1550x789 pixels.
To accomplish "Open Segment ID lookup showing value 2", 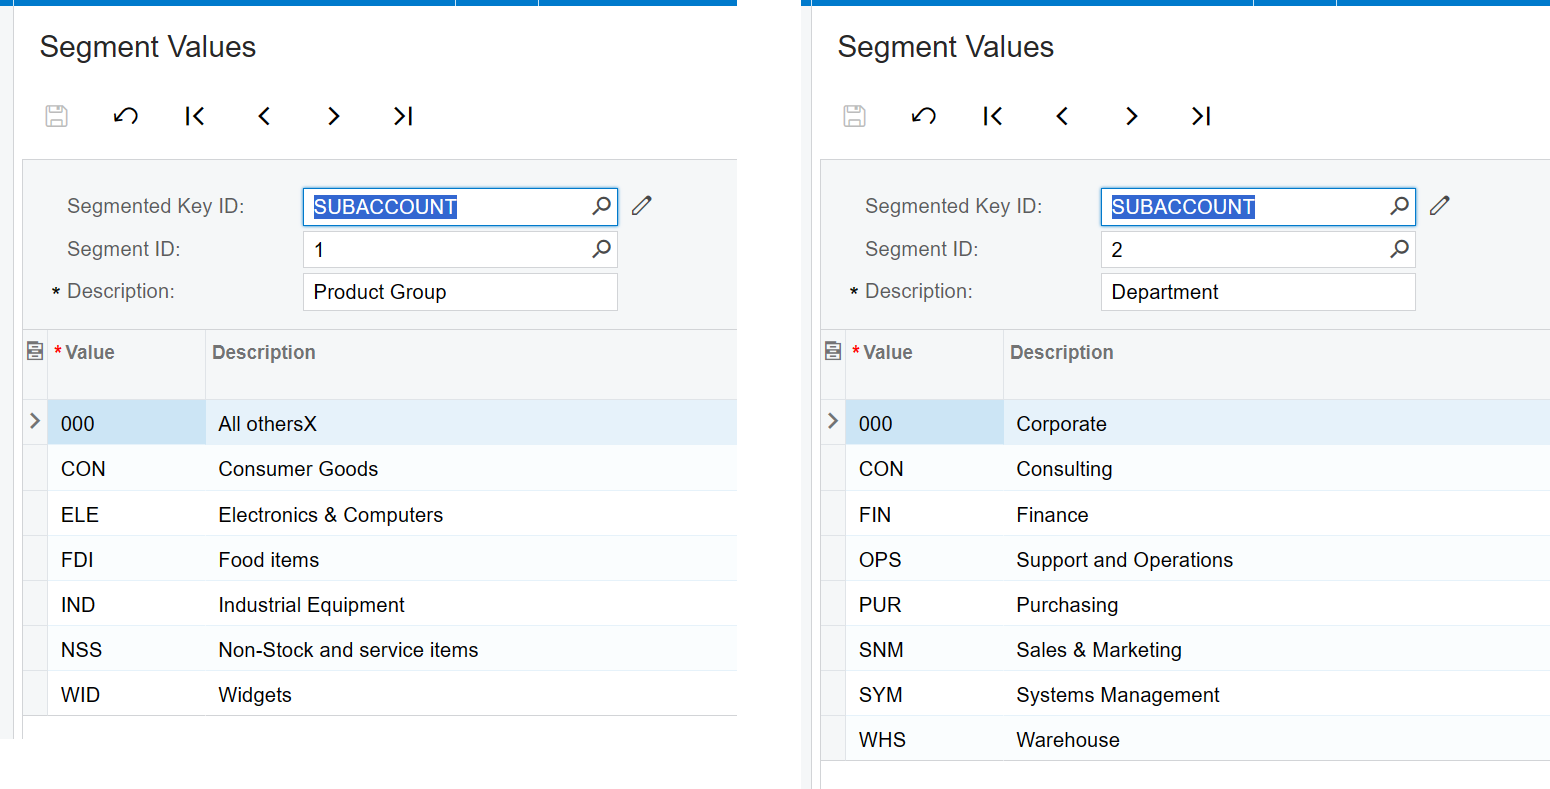I will coord(1399,249).
